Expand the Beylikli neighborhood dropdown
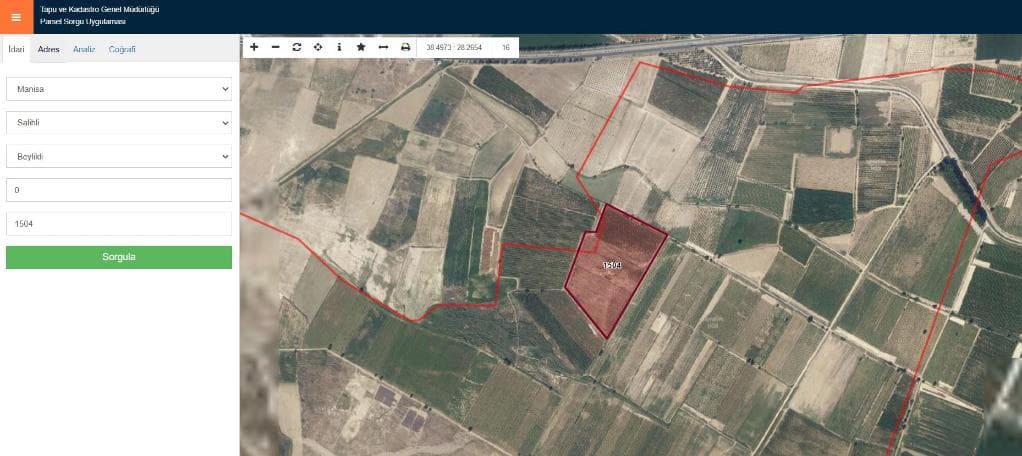Viewport: 1022px width, 456px height. pyautogui.click(x=119, y=157)
